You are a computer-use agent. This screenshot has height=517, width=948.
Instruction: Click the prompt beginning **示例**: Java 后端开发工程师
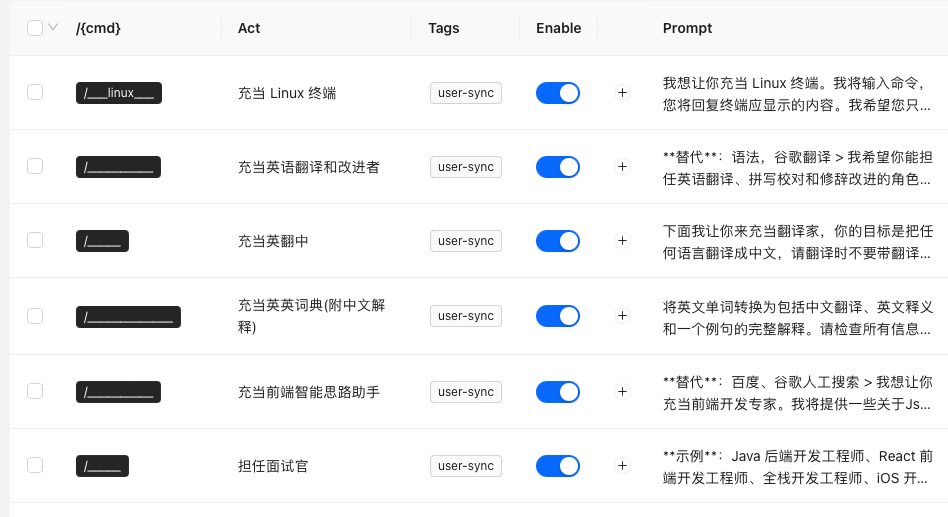tap(797, 466)
